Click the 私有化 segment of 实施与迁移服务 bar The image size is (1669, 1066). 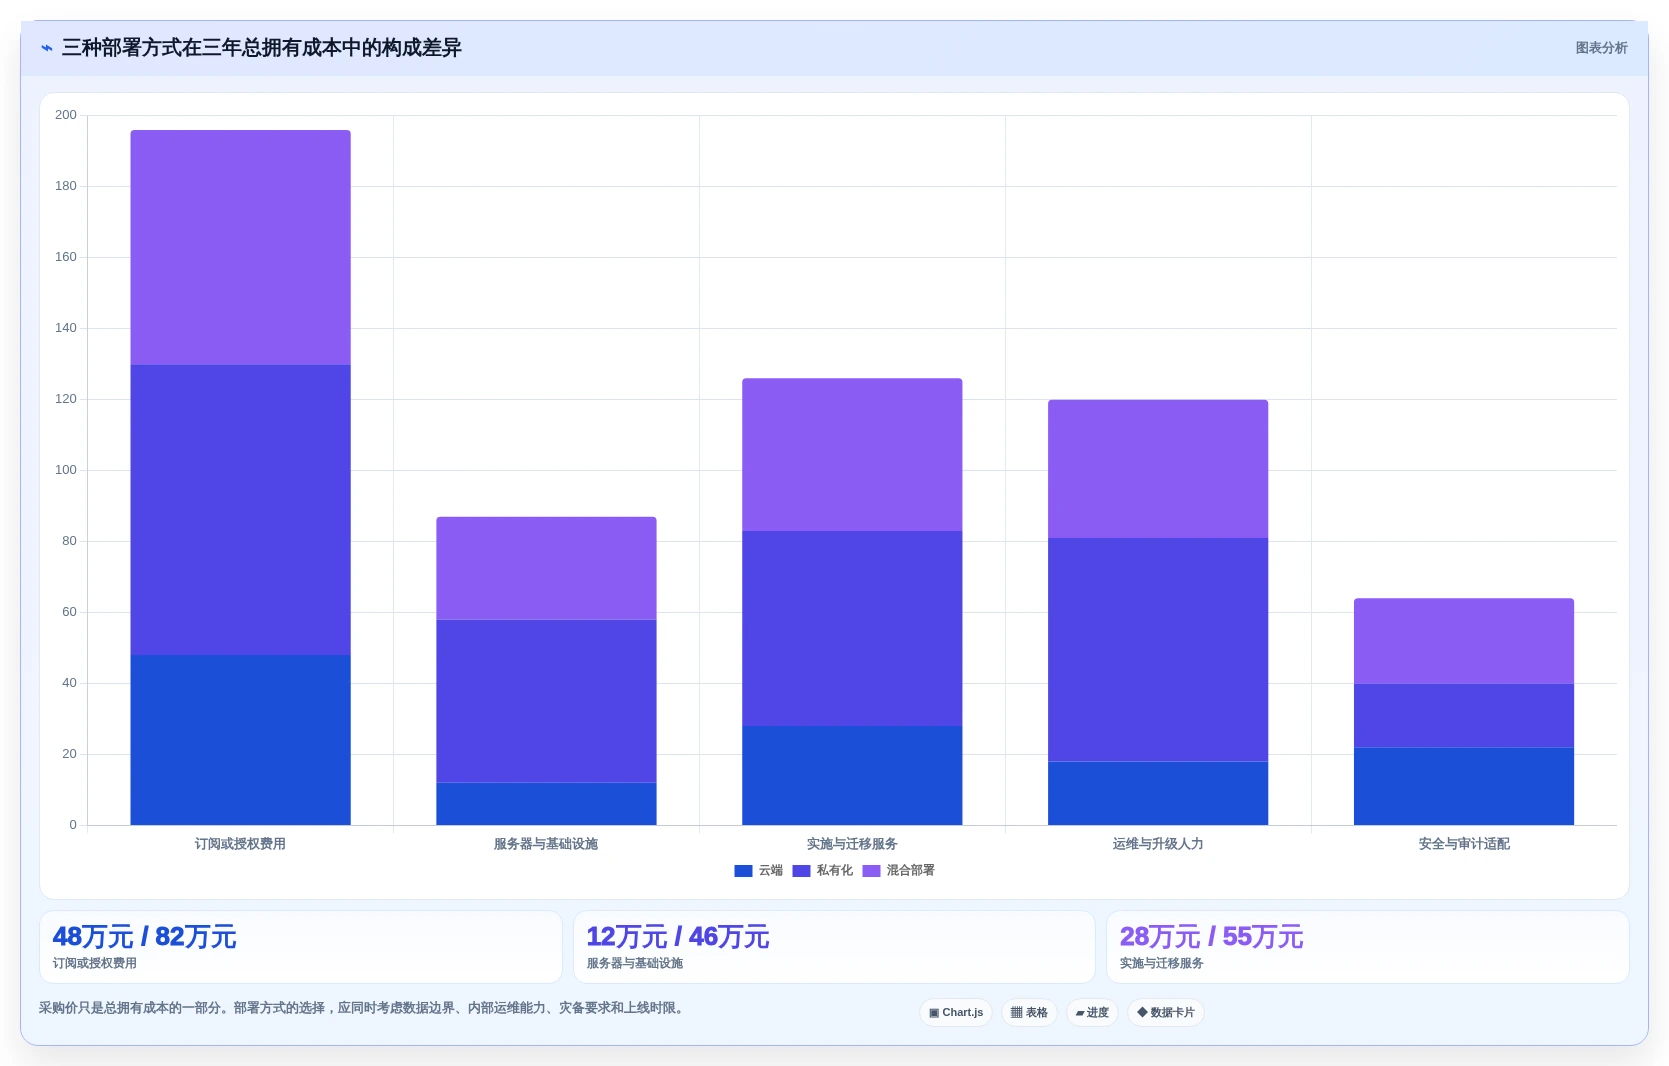click(x=852, y=628)
